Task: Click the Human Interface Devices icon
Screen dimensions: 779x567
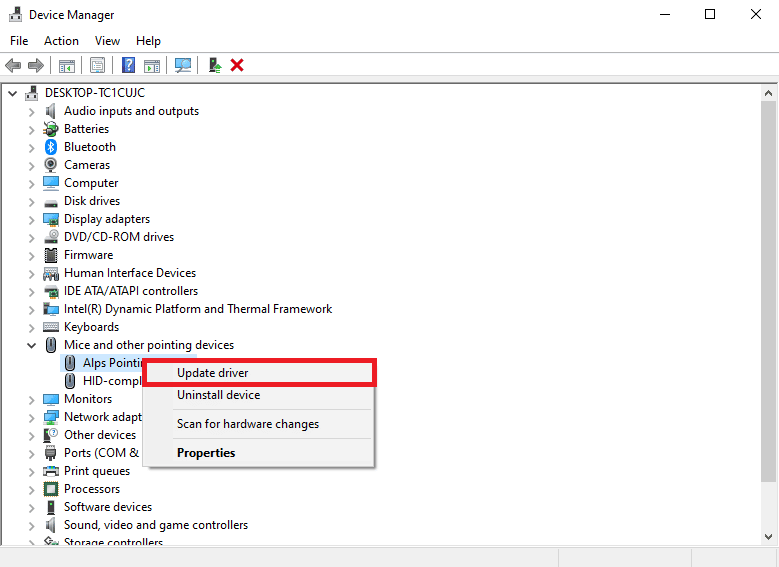Action: [51, 273]
